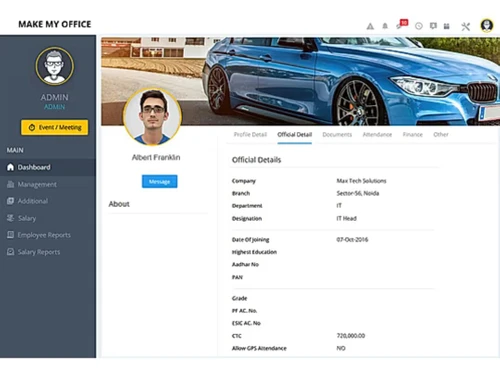Viewport: 500px width, 375px height.
Task: Open the icon with red 10 badge
Action: coord(401,24)
